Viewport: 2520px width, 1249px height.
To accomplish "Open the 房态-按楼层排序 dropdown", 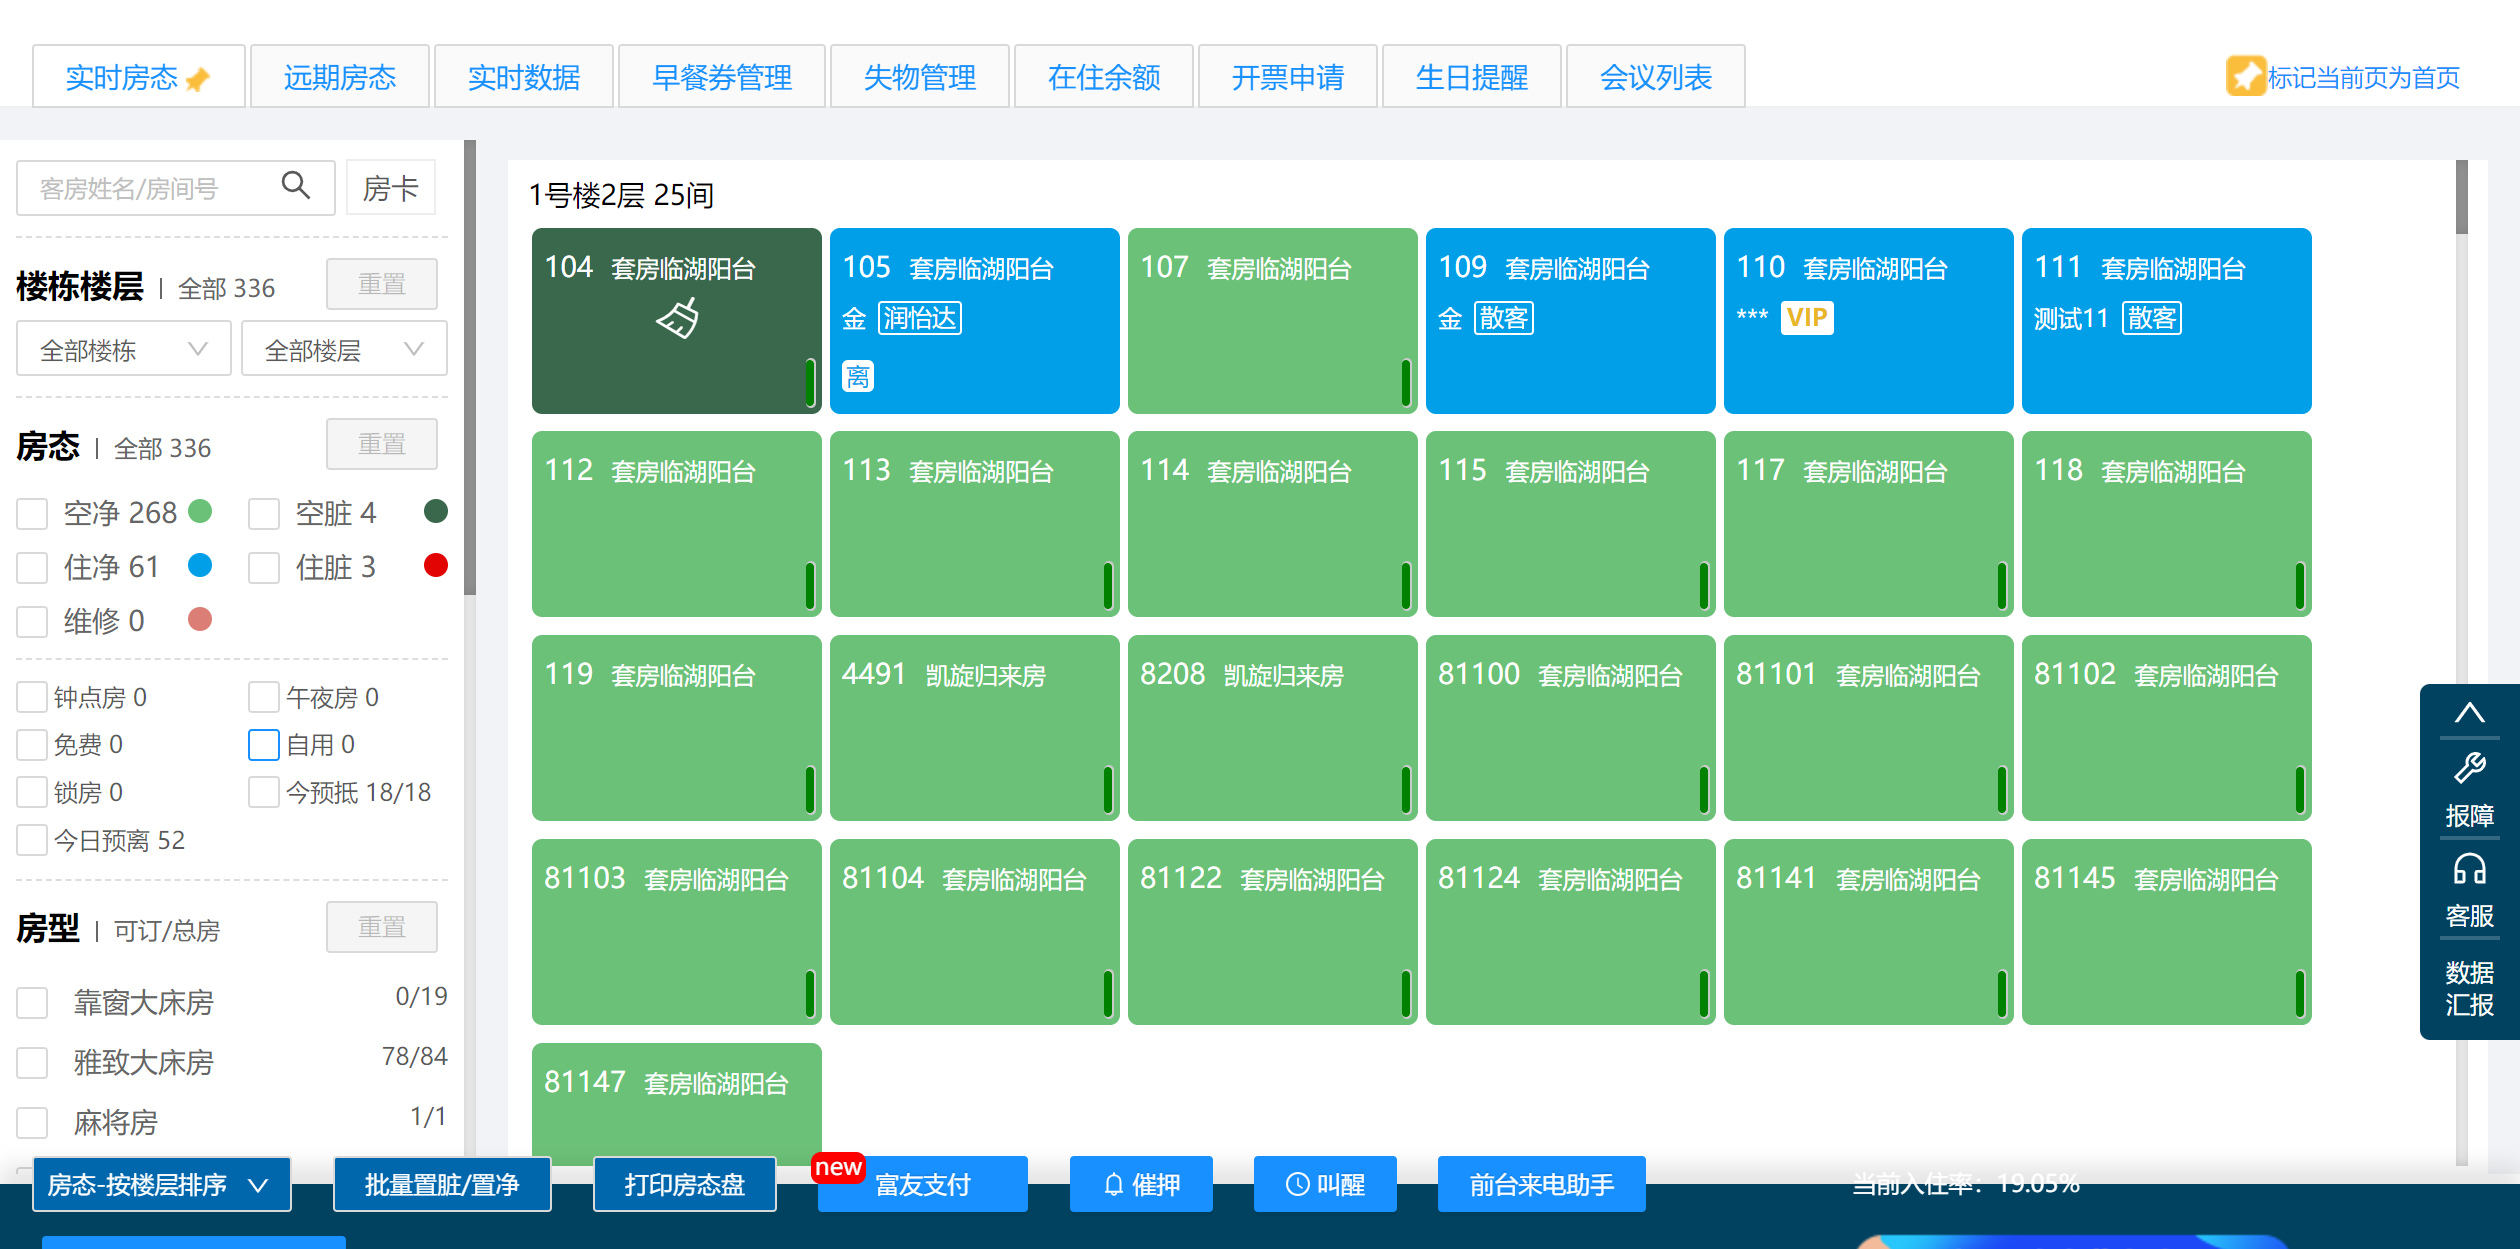I will tap(162, 1184).
